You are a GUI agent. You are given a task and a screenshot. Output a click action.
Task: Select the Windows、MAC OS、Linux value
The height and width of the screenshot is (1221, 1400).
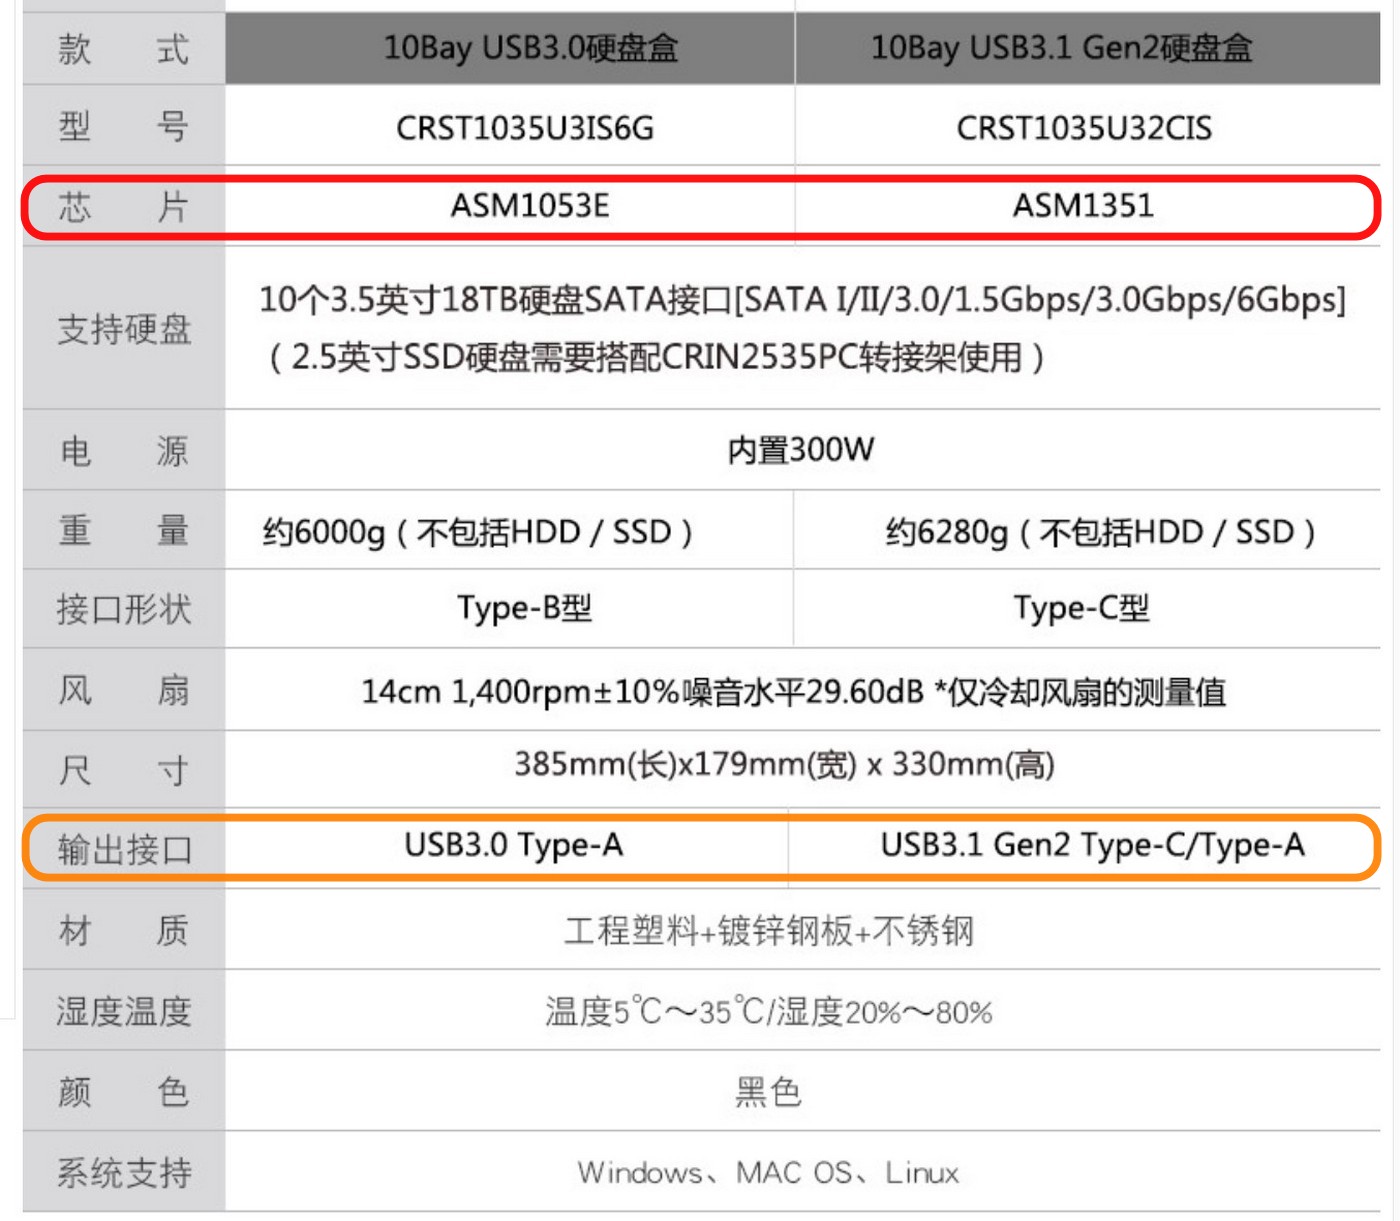768,1173
